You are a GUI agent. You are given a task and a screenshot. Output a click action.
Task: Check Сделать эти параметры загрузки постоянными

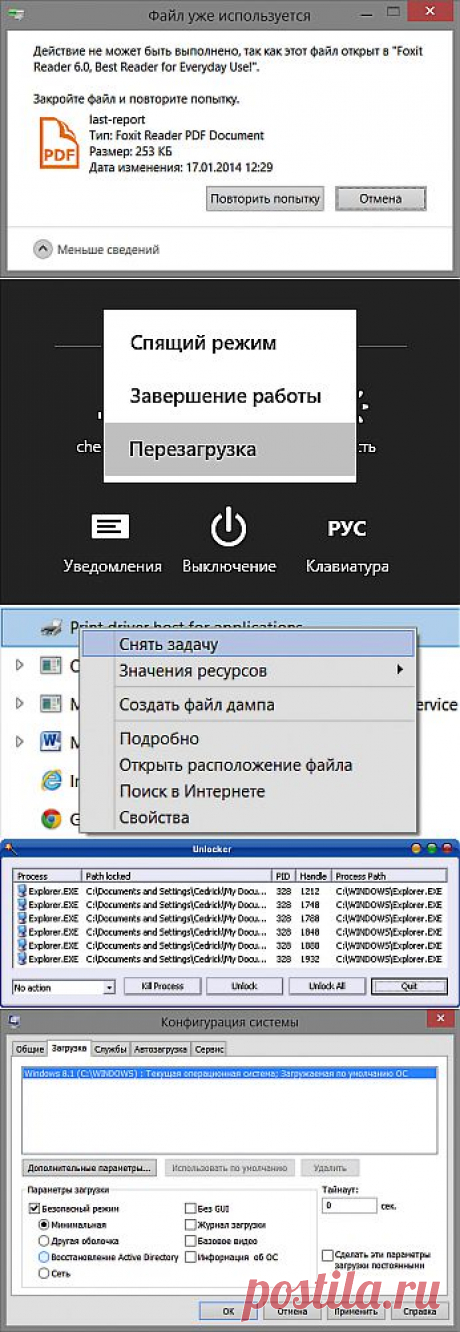point(328,1255)
